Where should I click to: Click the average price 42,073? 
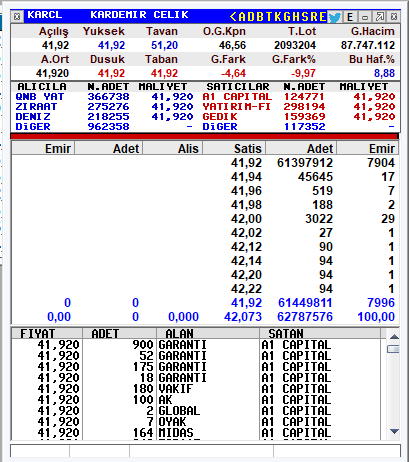click(x=243, y=317)
